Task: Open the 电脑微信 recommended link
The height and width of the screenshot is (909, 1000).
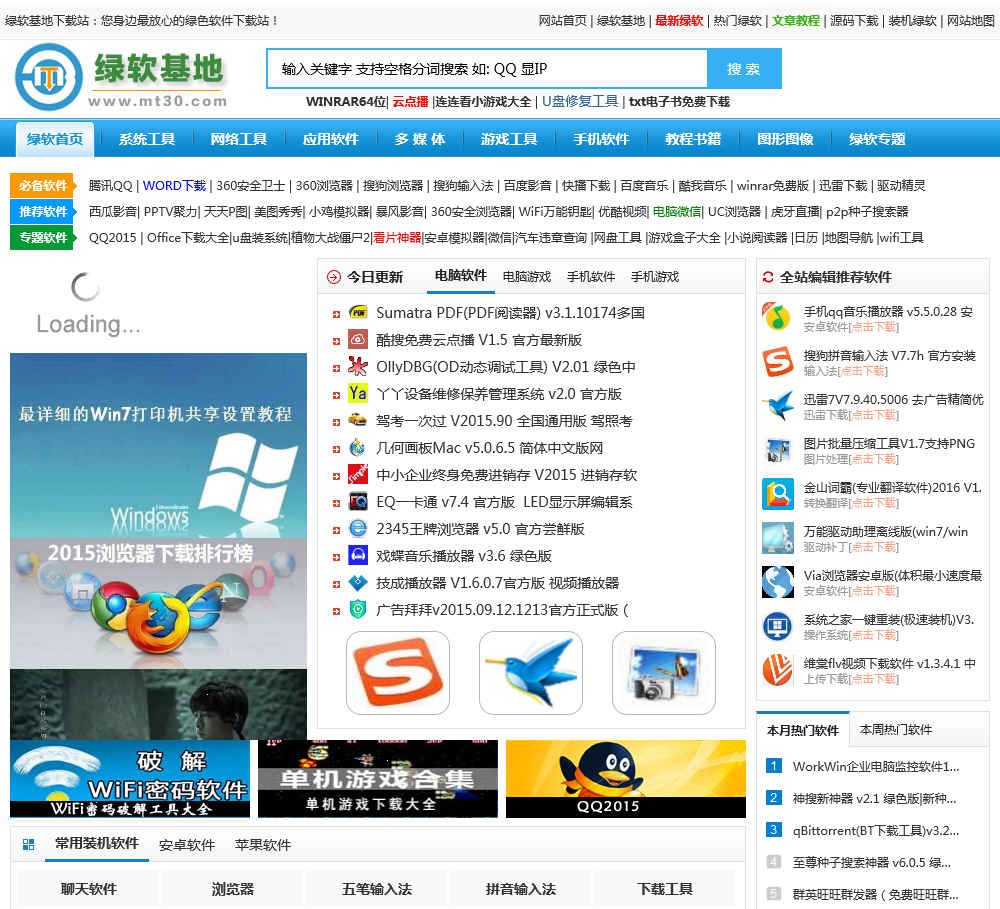Action: [x=676, y=212]
